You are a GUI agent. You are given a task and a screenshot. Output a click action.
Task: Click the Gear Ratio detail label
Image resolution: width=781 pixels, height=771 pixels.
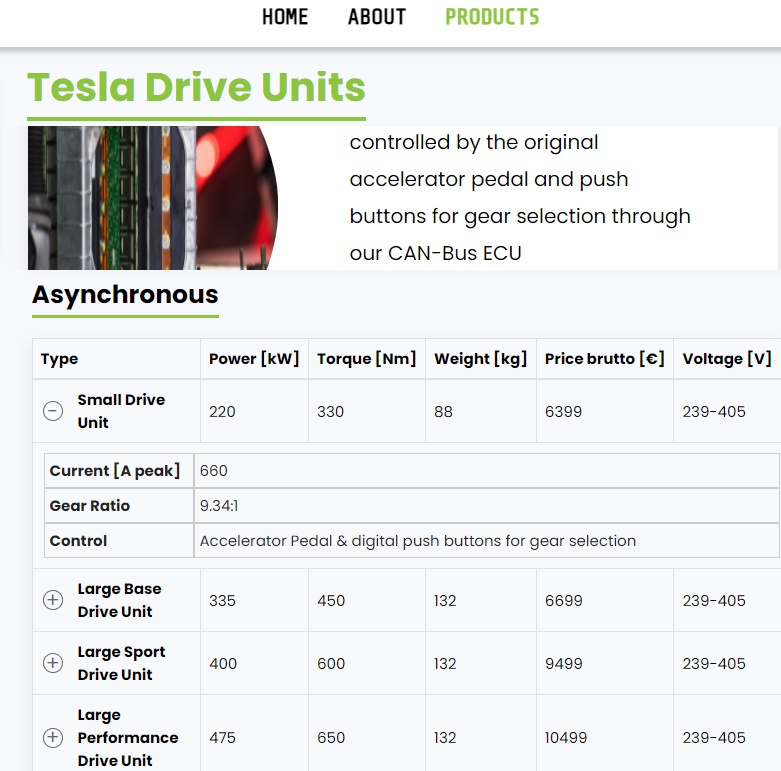point(90,506)
